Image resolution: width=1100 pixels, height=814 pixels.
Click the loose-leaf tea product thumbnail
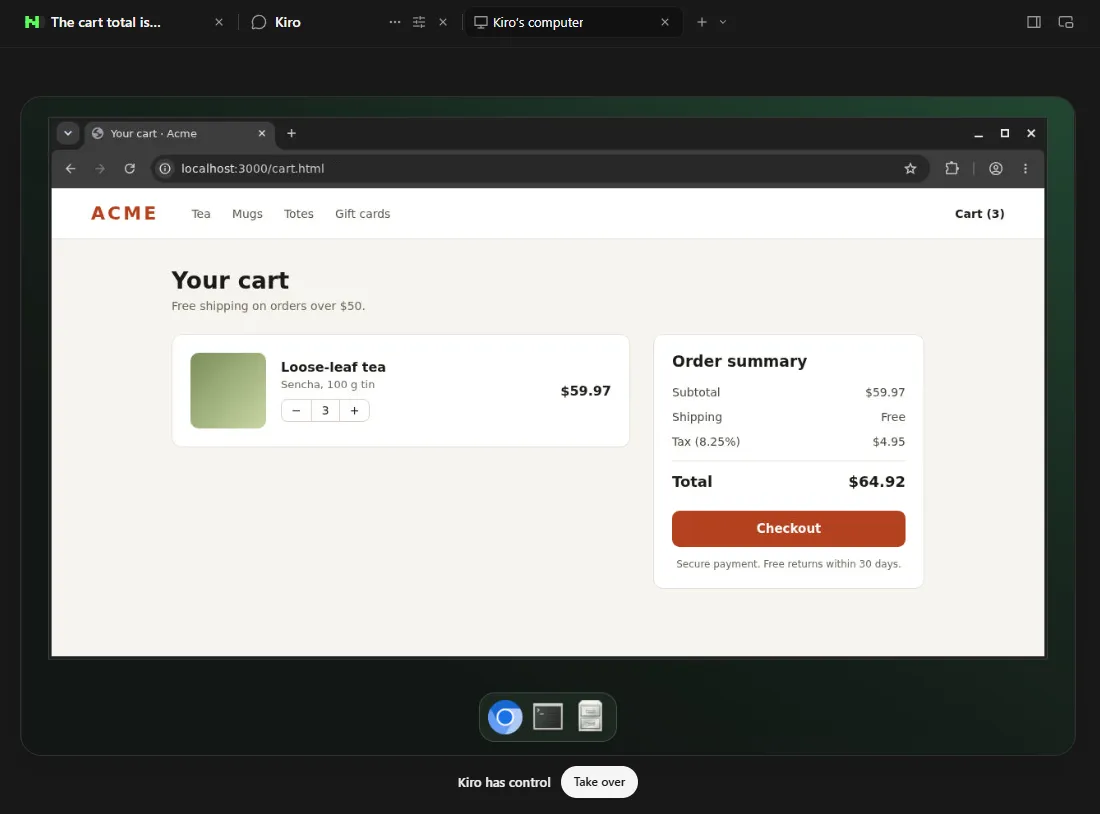pyautogui.click(x=228, y=390)
